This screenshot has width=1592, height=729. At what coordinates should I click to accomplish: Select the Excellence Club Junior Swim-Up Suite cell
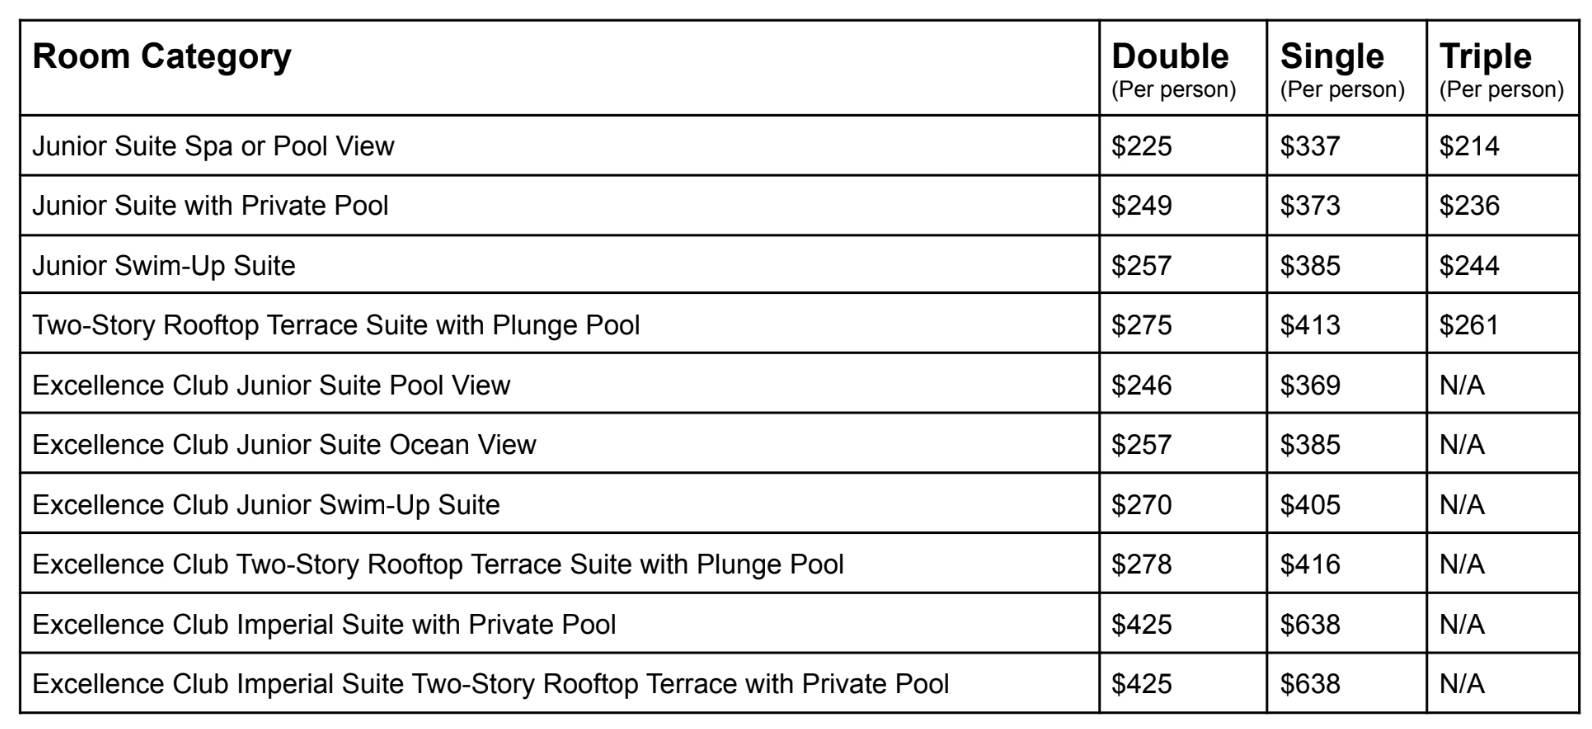click(266, 505)
